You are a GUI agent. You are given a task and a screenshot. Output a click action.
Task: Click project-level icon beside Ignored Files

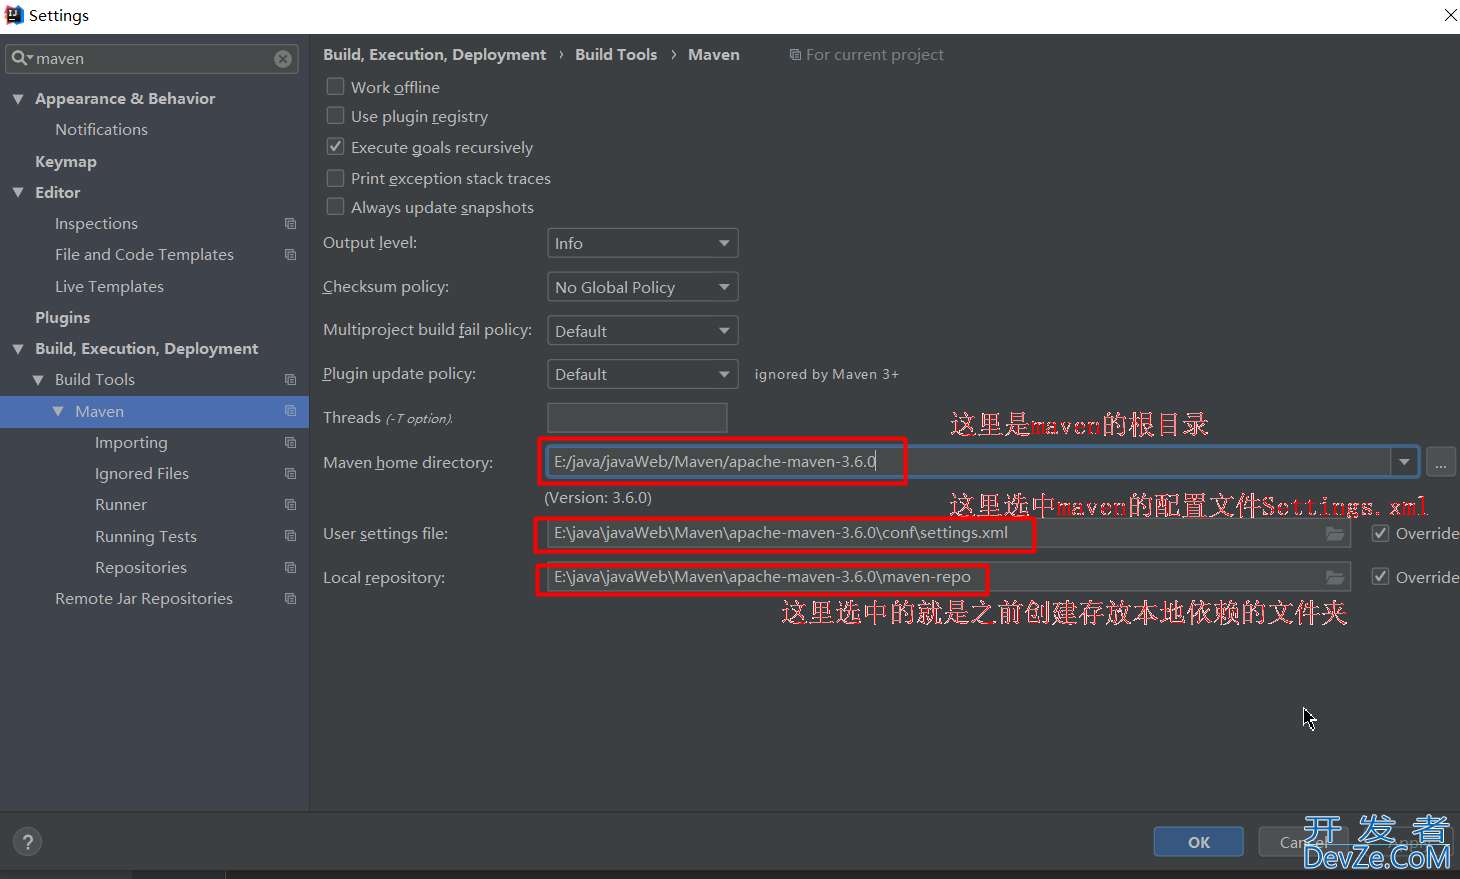pyautogui.click(x=290, y=473)
